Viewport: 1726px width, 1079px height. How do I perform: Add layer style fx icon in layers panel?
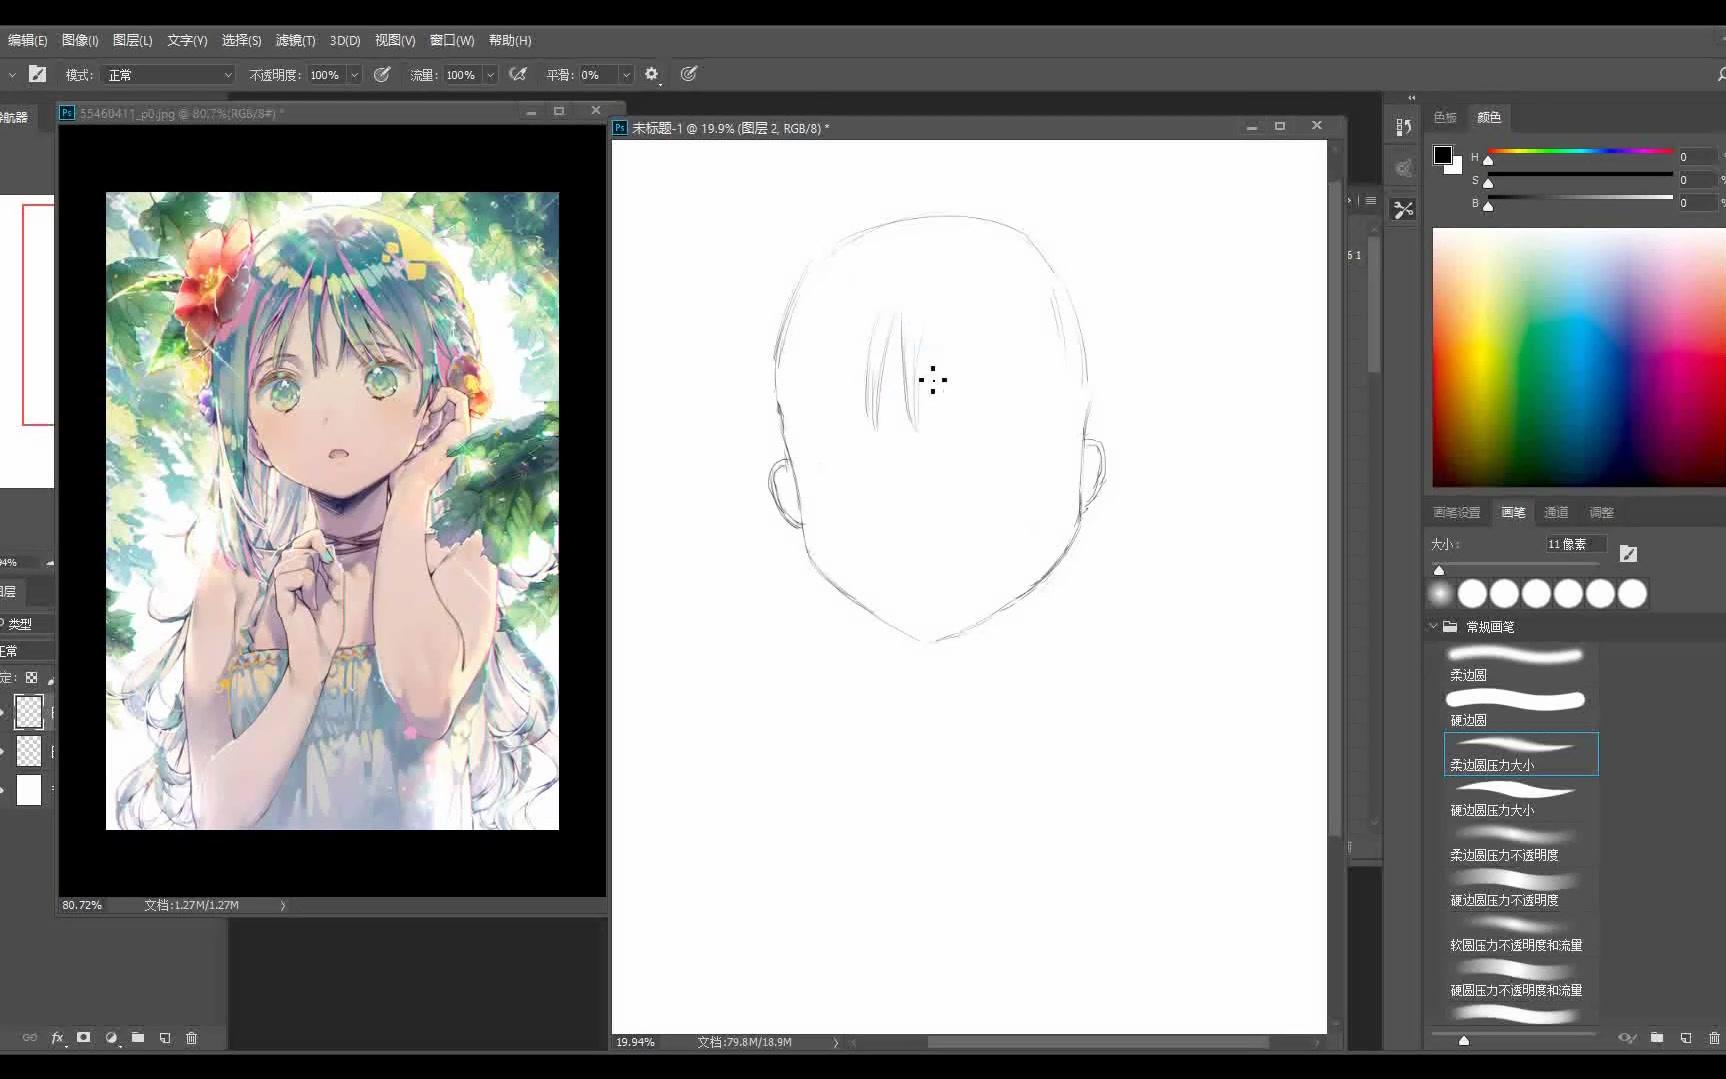(x=57, y=1038)
